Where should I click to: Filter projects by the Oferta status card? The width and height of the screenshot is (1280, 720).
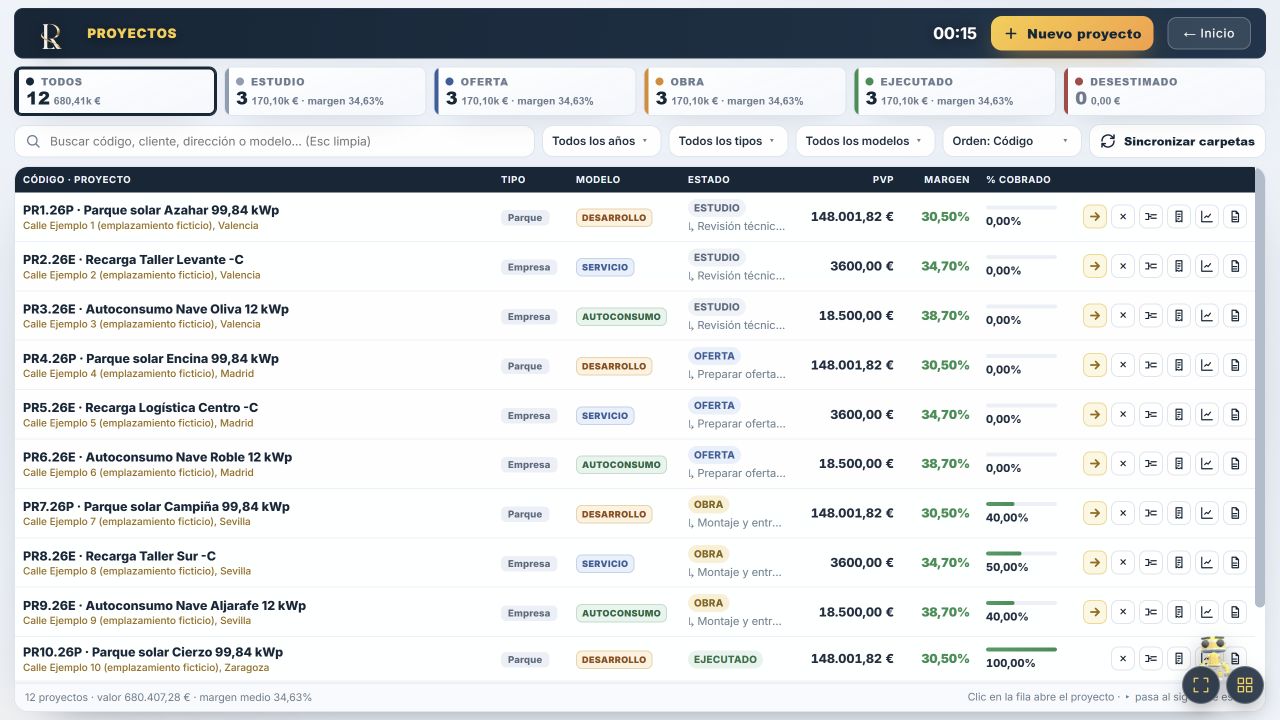tap(535, 91)
